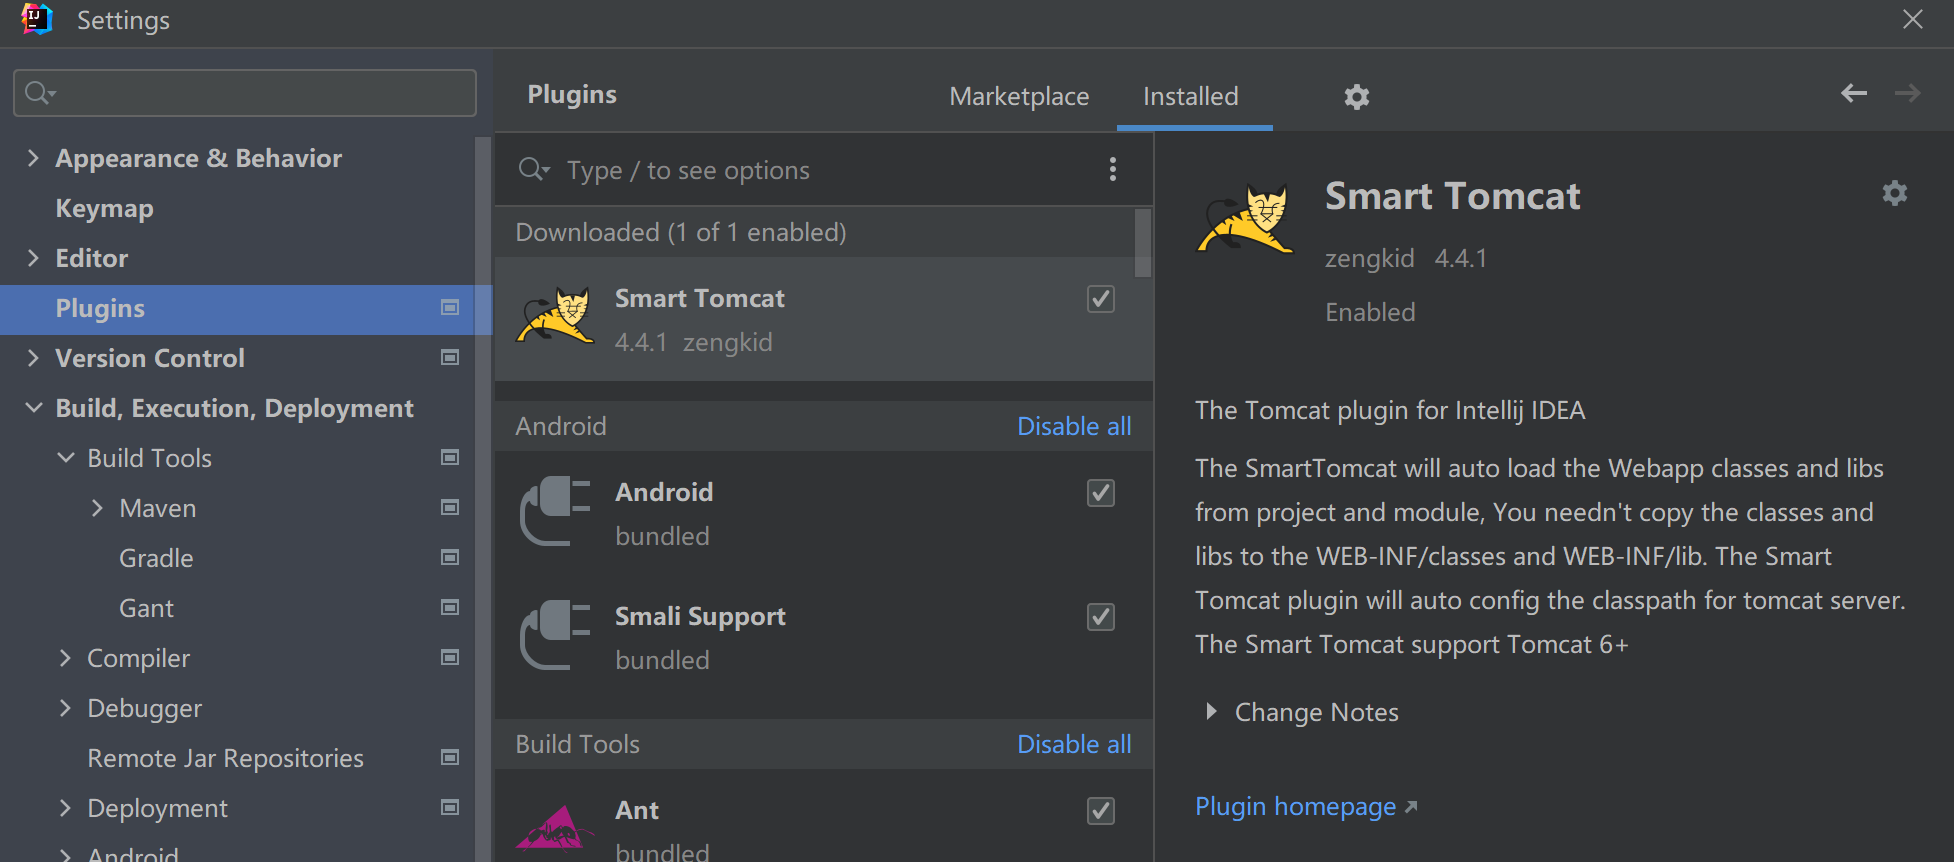Toggle the Smali Support plugin checkbox
Screen dimensions: 1954x862
[x=1100, y=617]
